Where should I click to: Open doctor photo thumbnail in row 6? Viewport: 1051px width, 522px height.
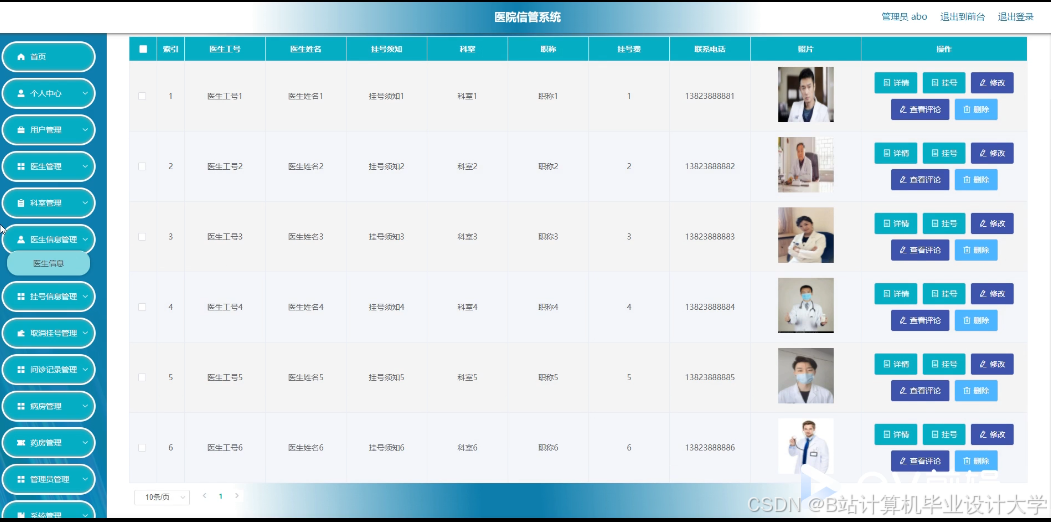tap(806, 446)
